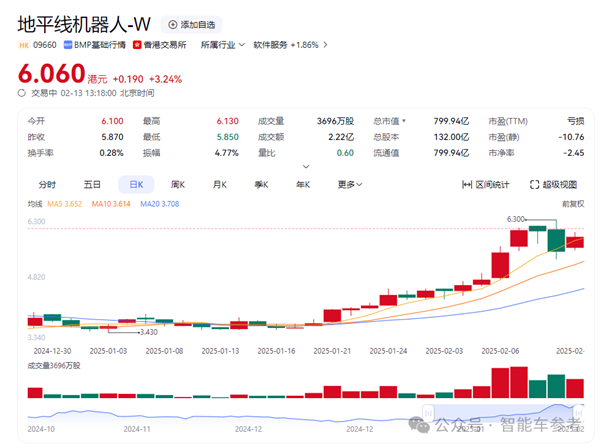
Task: Select the 五日 five-day tab
Action: [92, 184]
